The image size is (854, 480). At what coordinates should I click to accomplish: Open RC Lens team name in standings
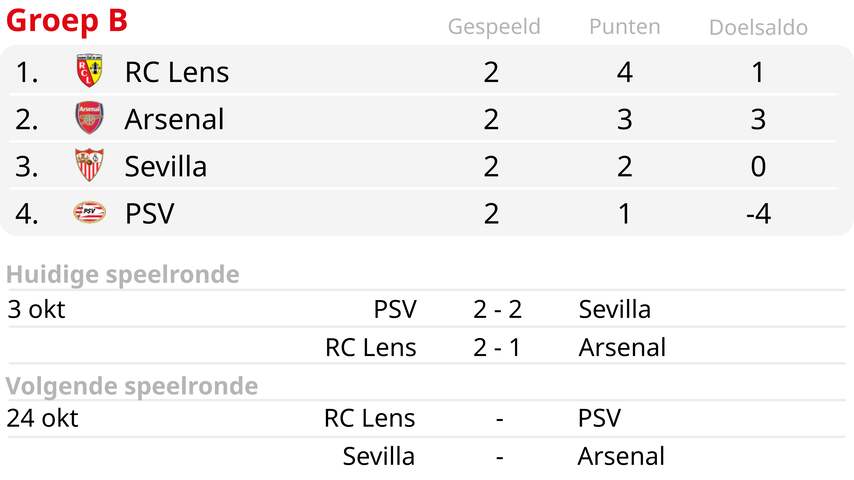[x=176, y=72]
